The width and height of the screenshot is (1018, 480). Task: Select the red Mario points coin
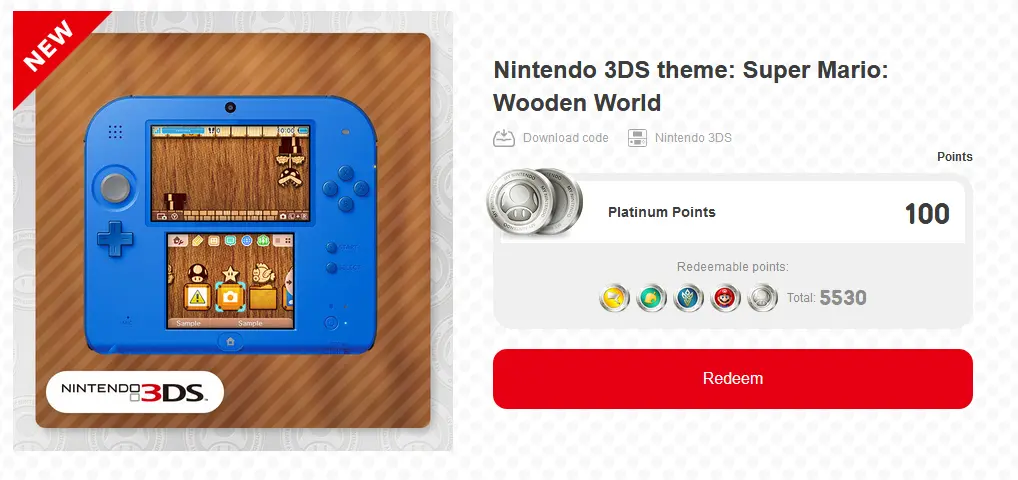pos(725,298)
